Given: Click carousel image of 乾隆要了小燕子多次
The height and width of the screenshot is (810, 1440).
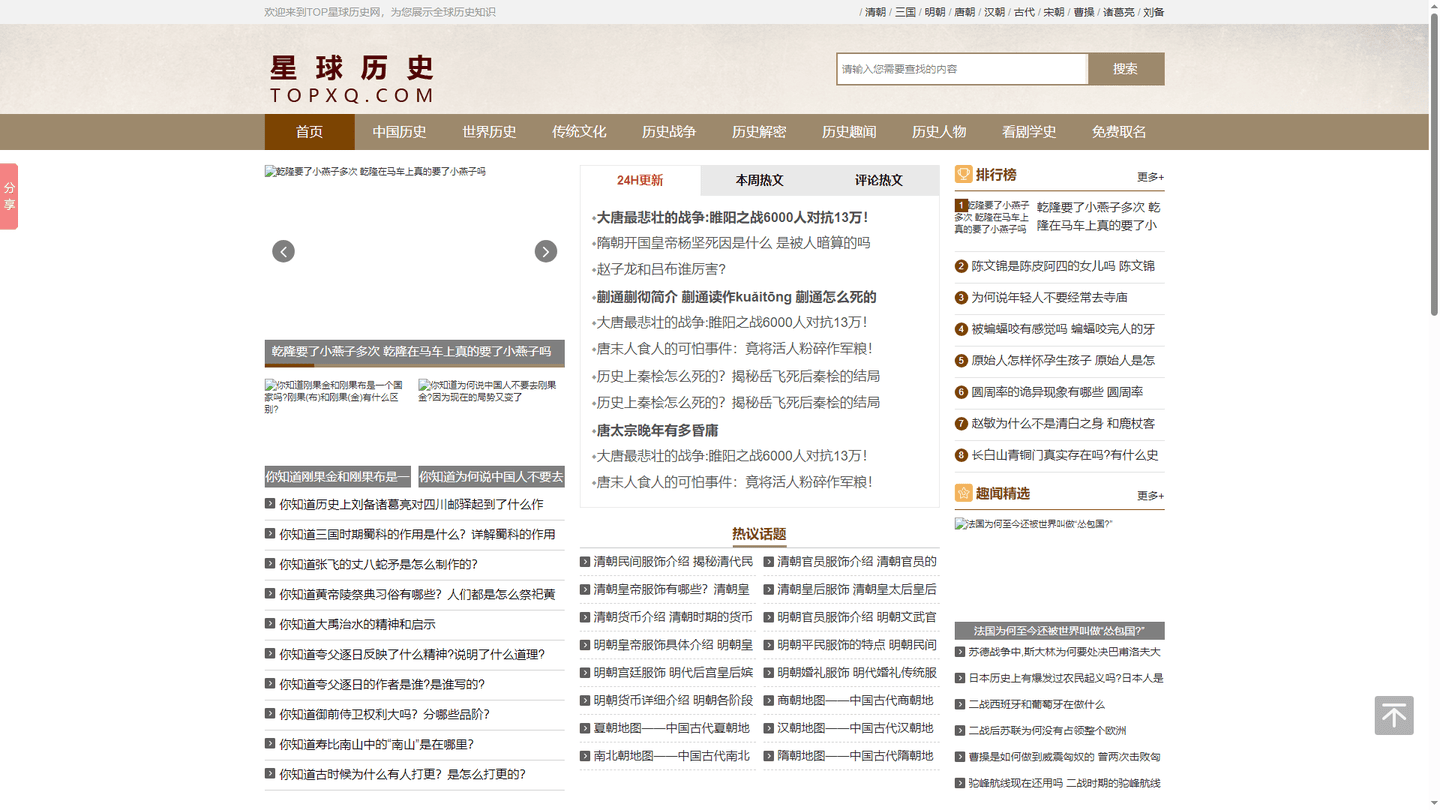Looking at the screenshot, I should click(414, 252).
